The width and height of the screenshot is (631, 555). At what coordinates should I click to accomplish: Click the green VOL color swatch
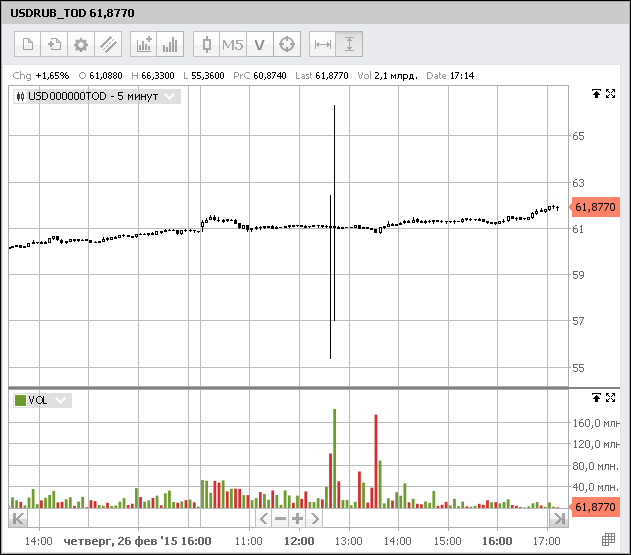coord(20,400)
